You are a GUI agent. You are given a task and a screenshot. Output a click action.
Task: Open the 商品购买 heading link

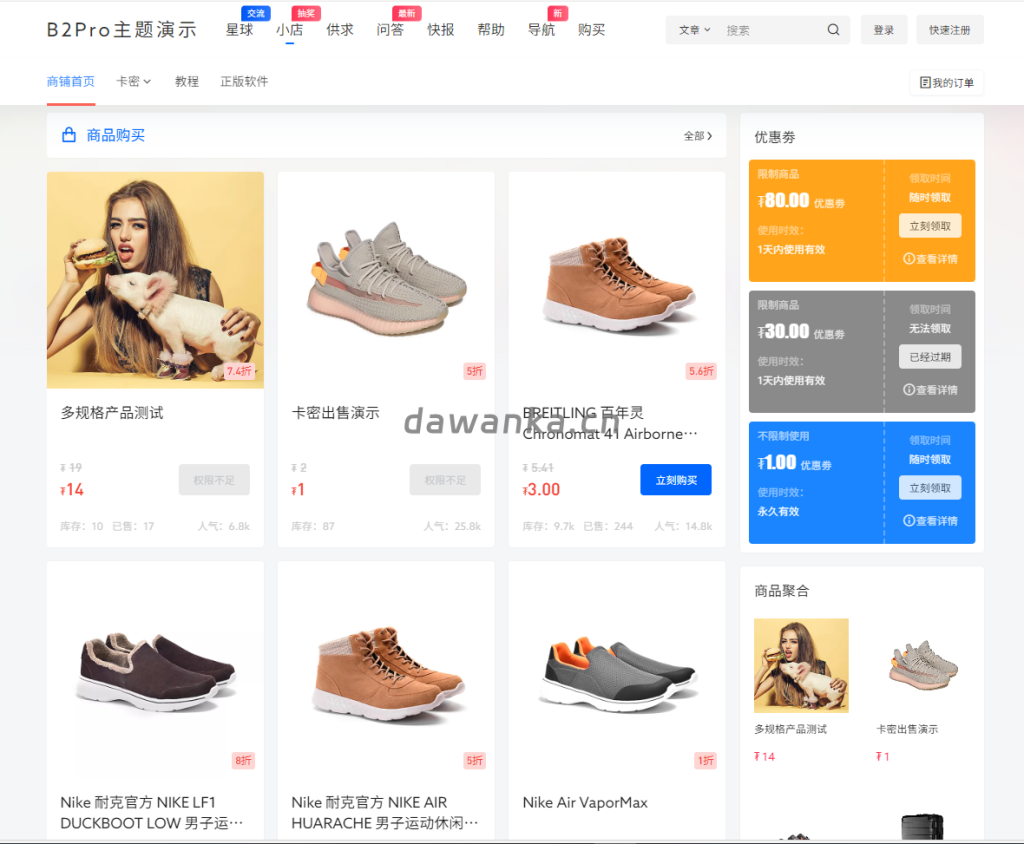tap(116, 135)
